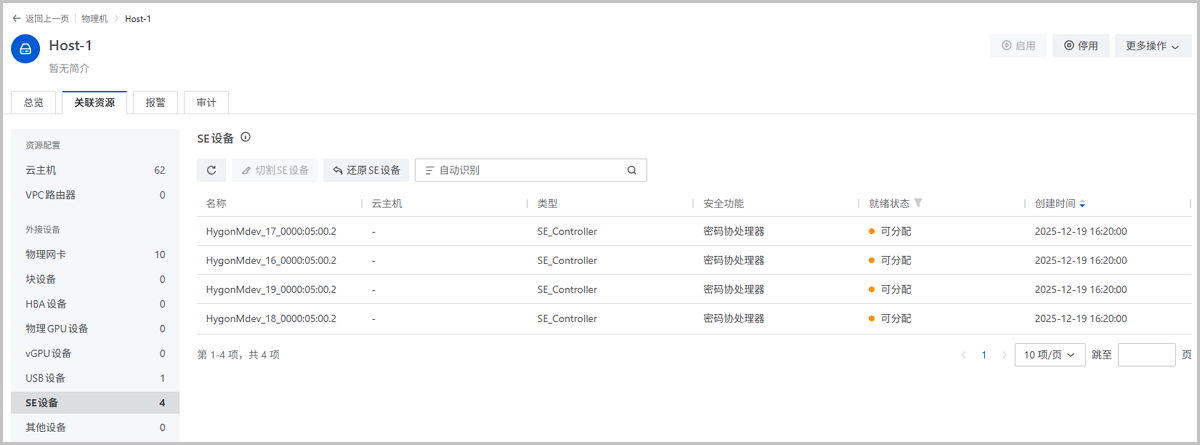Click the 跳至 page number input field
Image resolution: width=1200 pixels, height=445 pixels.
(x=1146, y=355)
